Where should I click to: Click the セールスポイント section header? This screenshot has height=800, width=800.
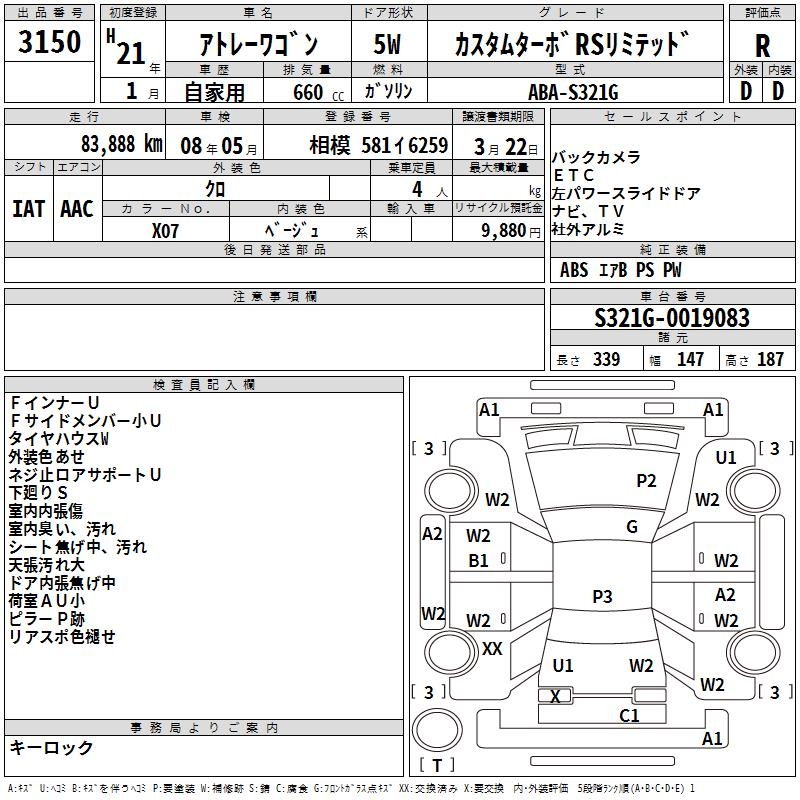pyautogui.click(x=672, y=116)
